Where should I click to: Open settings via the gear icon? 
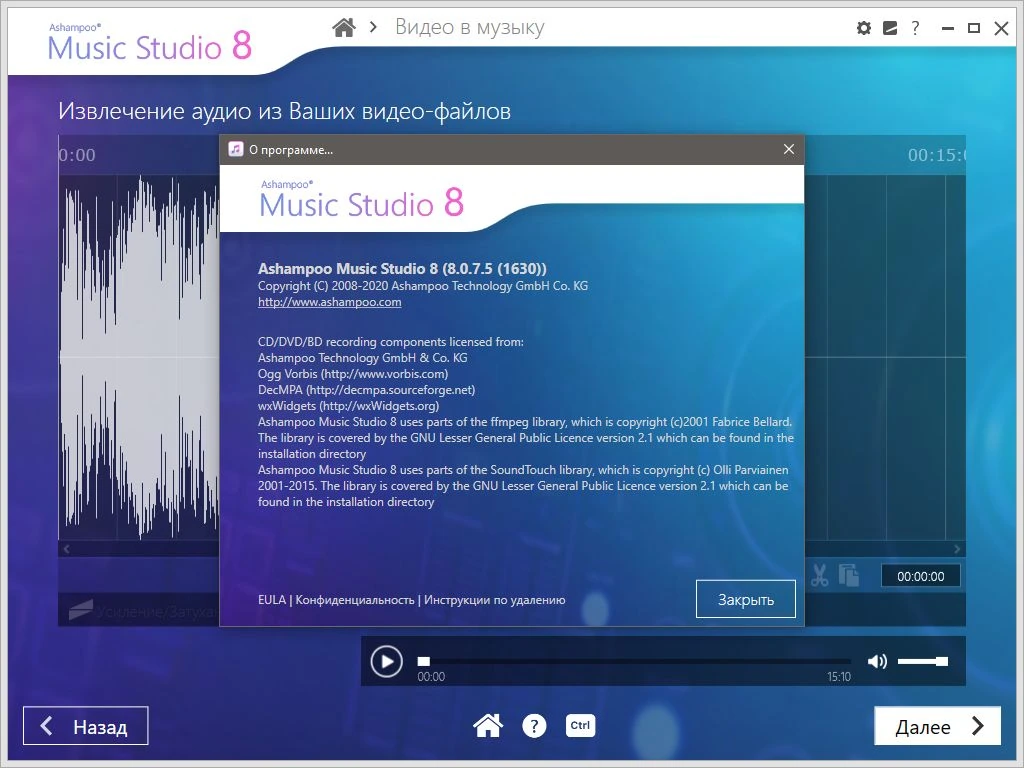click(863, 28)
